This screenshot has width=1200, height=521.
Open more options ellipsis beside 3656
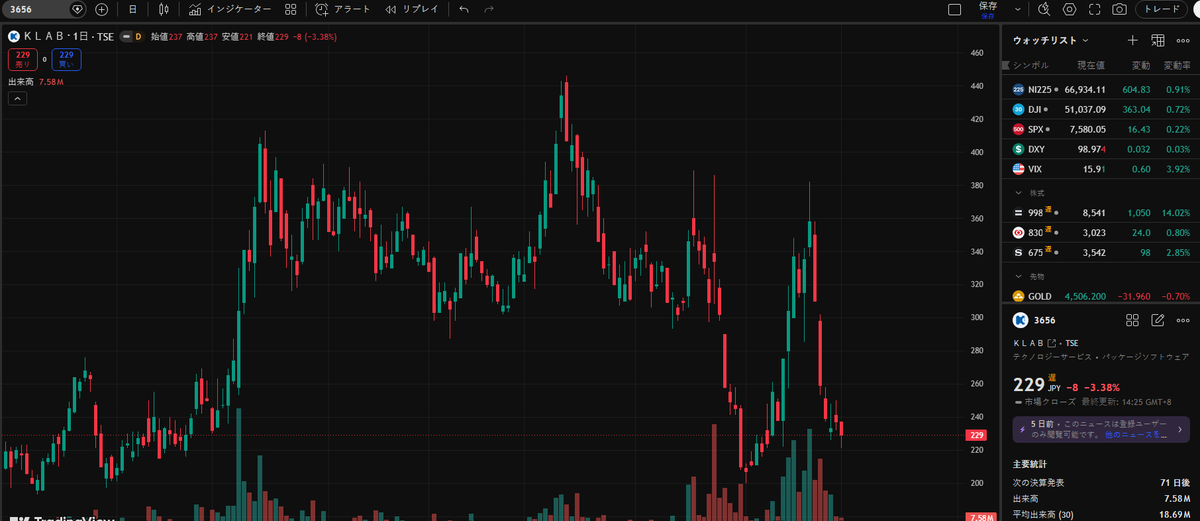click(x=1183, y=321)
